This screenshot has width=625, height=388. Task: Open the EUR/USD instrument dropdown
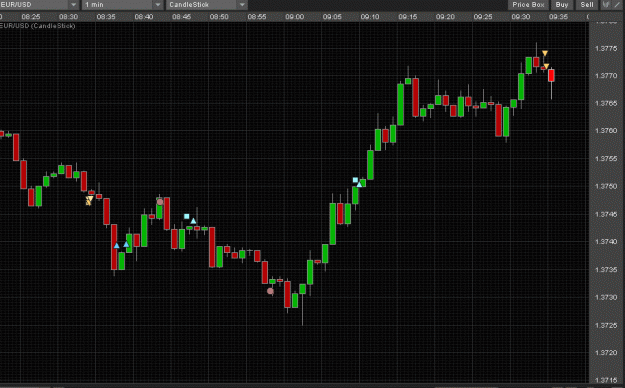(x=39, y=5)
